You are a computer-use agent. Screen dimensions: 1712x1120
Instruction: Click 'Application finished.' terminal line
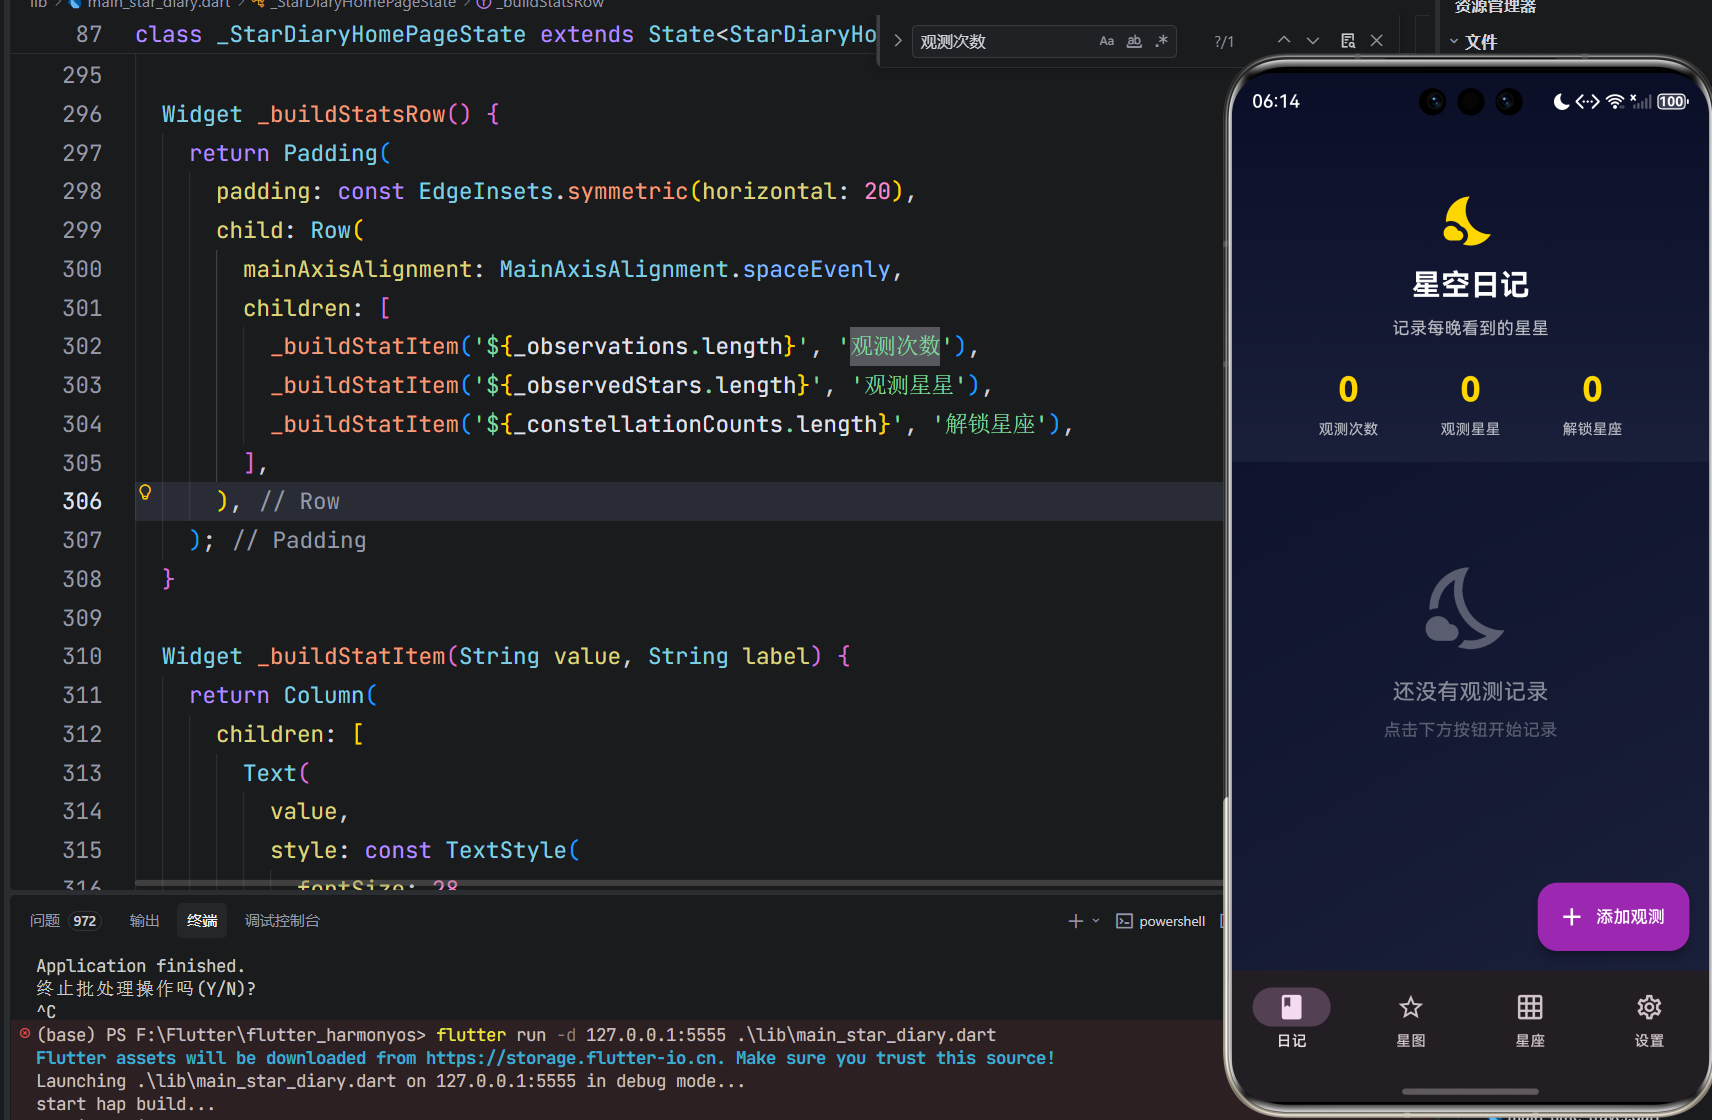pos(141,966)
